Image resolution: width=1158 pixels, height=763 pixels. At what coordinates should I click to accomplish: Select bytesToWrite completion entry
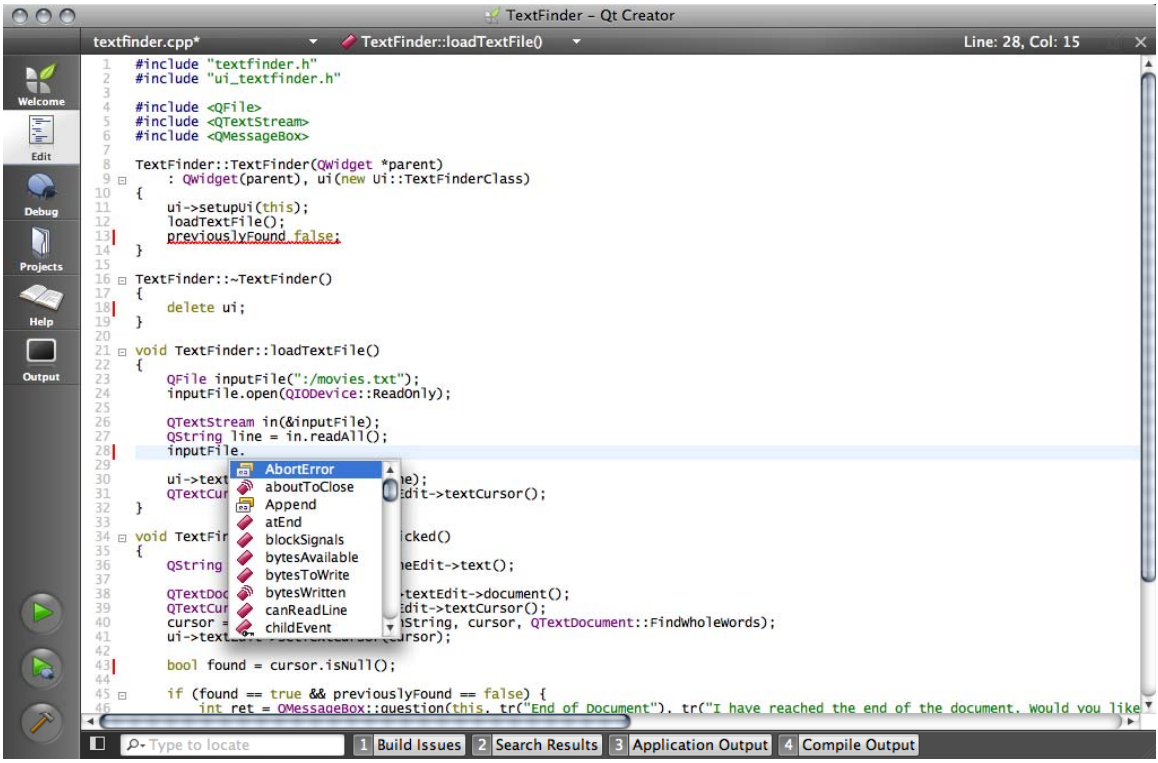tap(306, 575)
